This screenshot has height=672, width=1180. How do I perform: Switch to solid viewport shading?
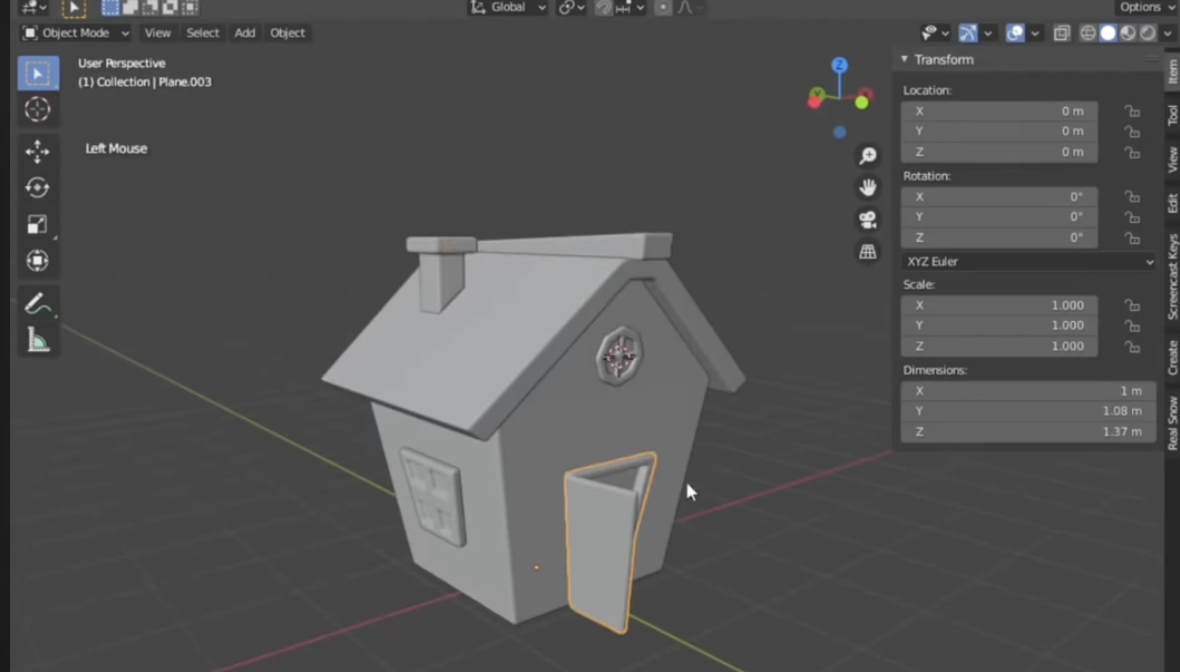pos(1108,33)
